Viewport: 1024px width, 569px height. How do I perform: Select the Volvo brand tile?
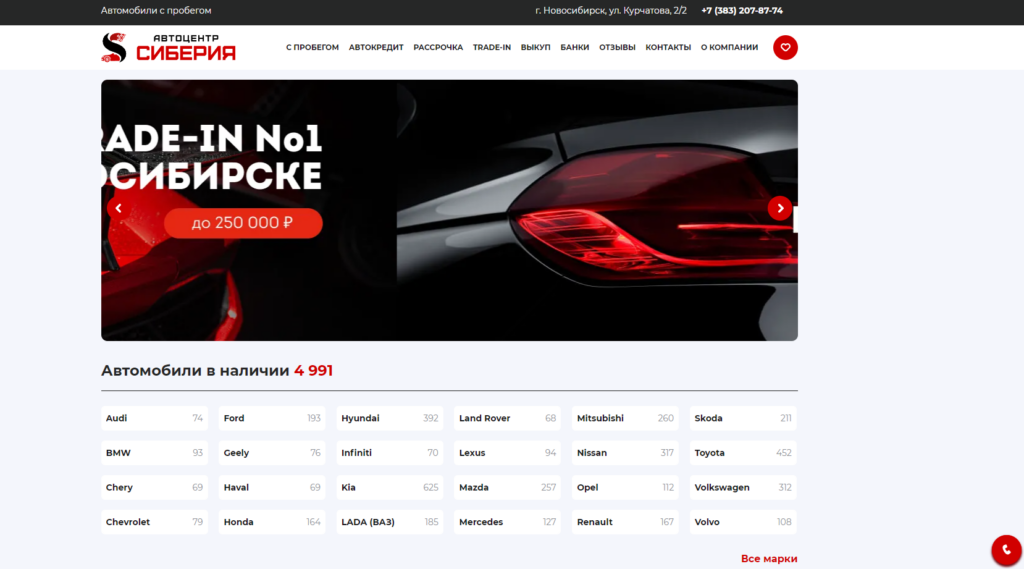743,522
